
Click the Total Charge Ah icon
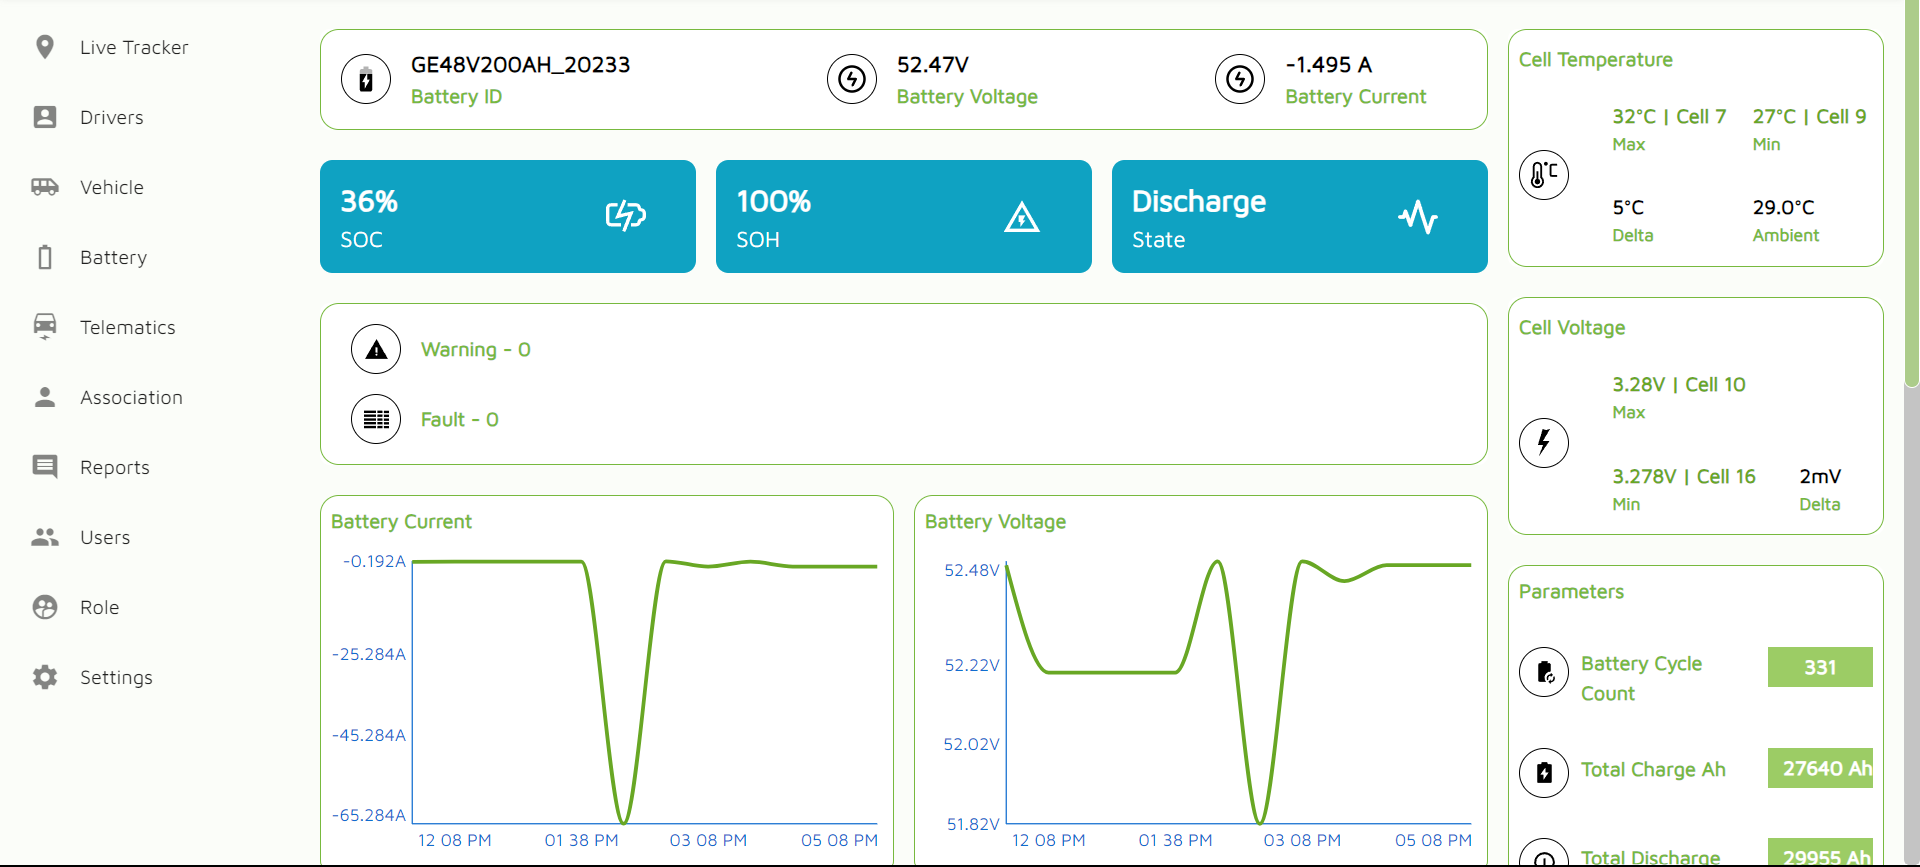pyautogui.click(x=1544, y=772)
